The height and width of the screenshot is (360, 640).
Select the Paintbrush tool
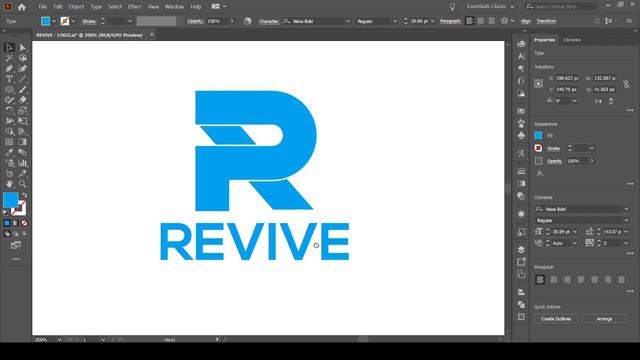(x=22, y=90)
